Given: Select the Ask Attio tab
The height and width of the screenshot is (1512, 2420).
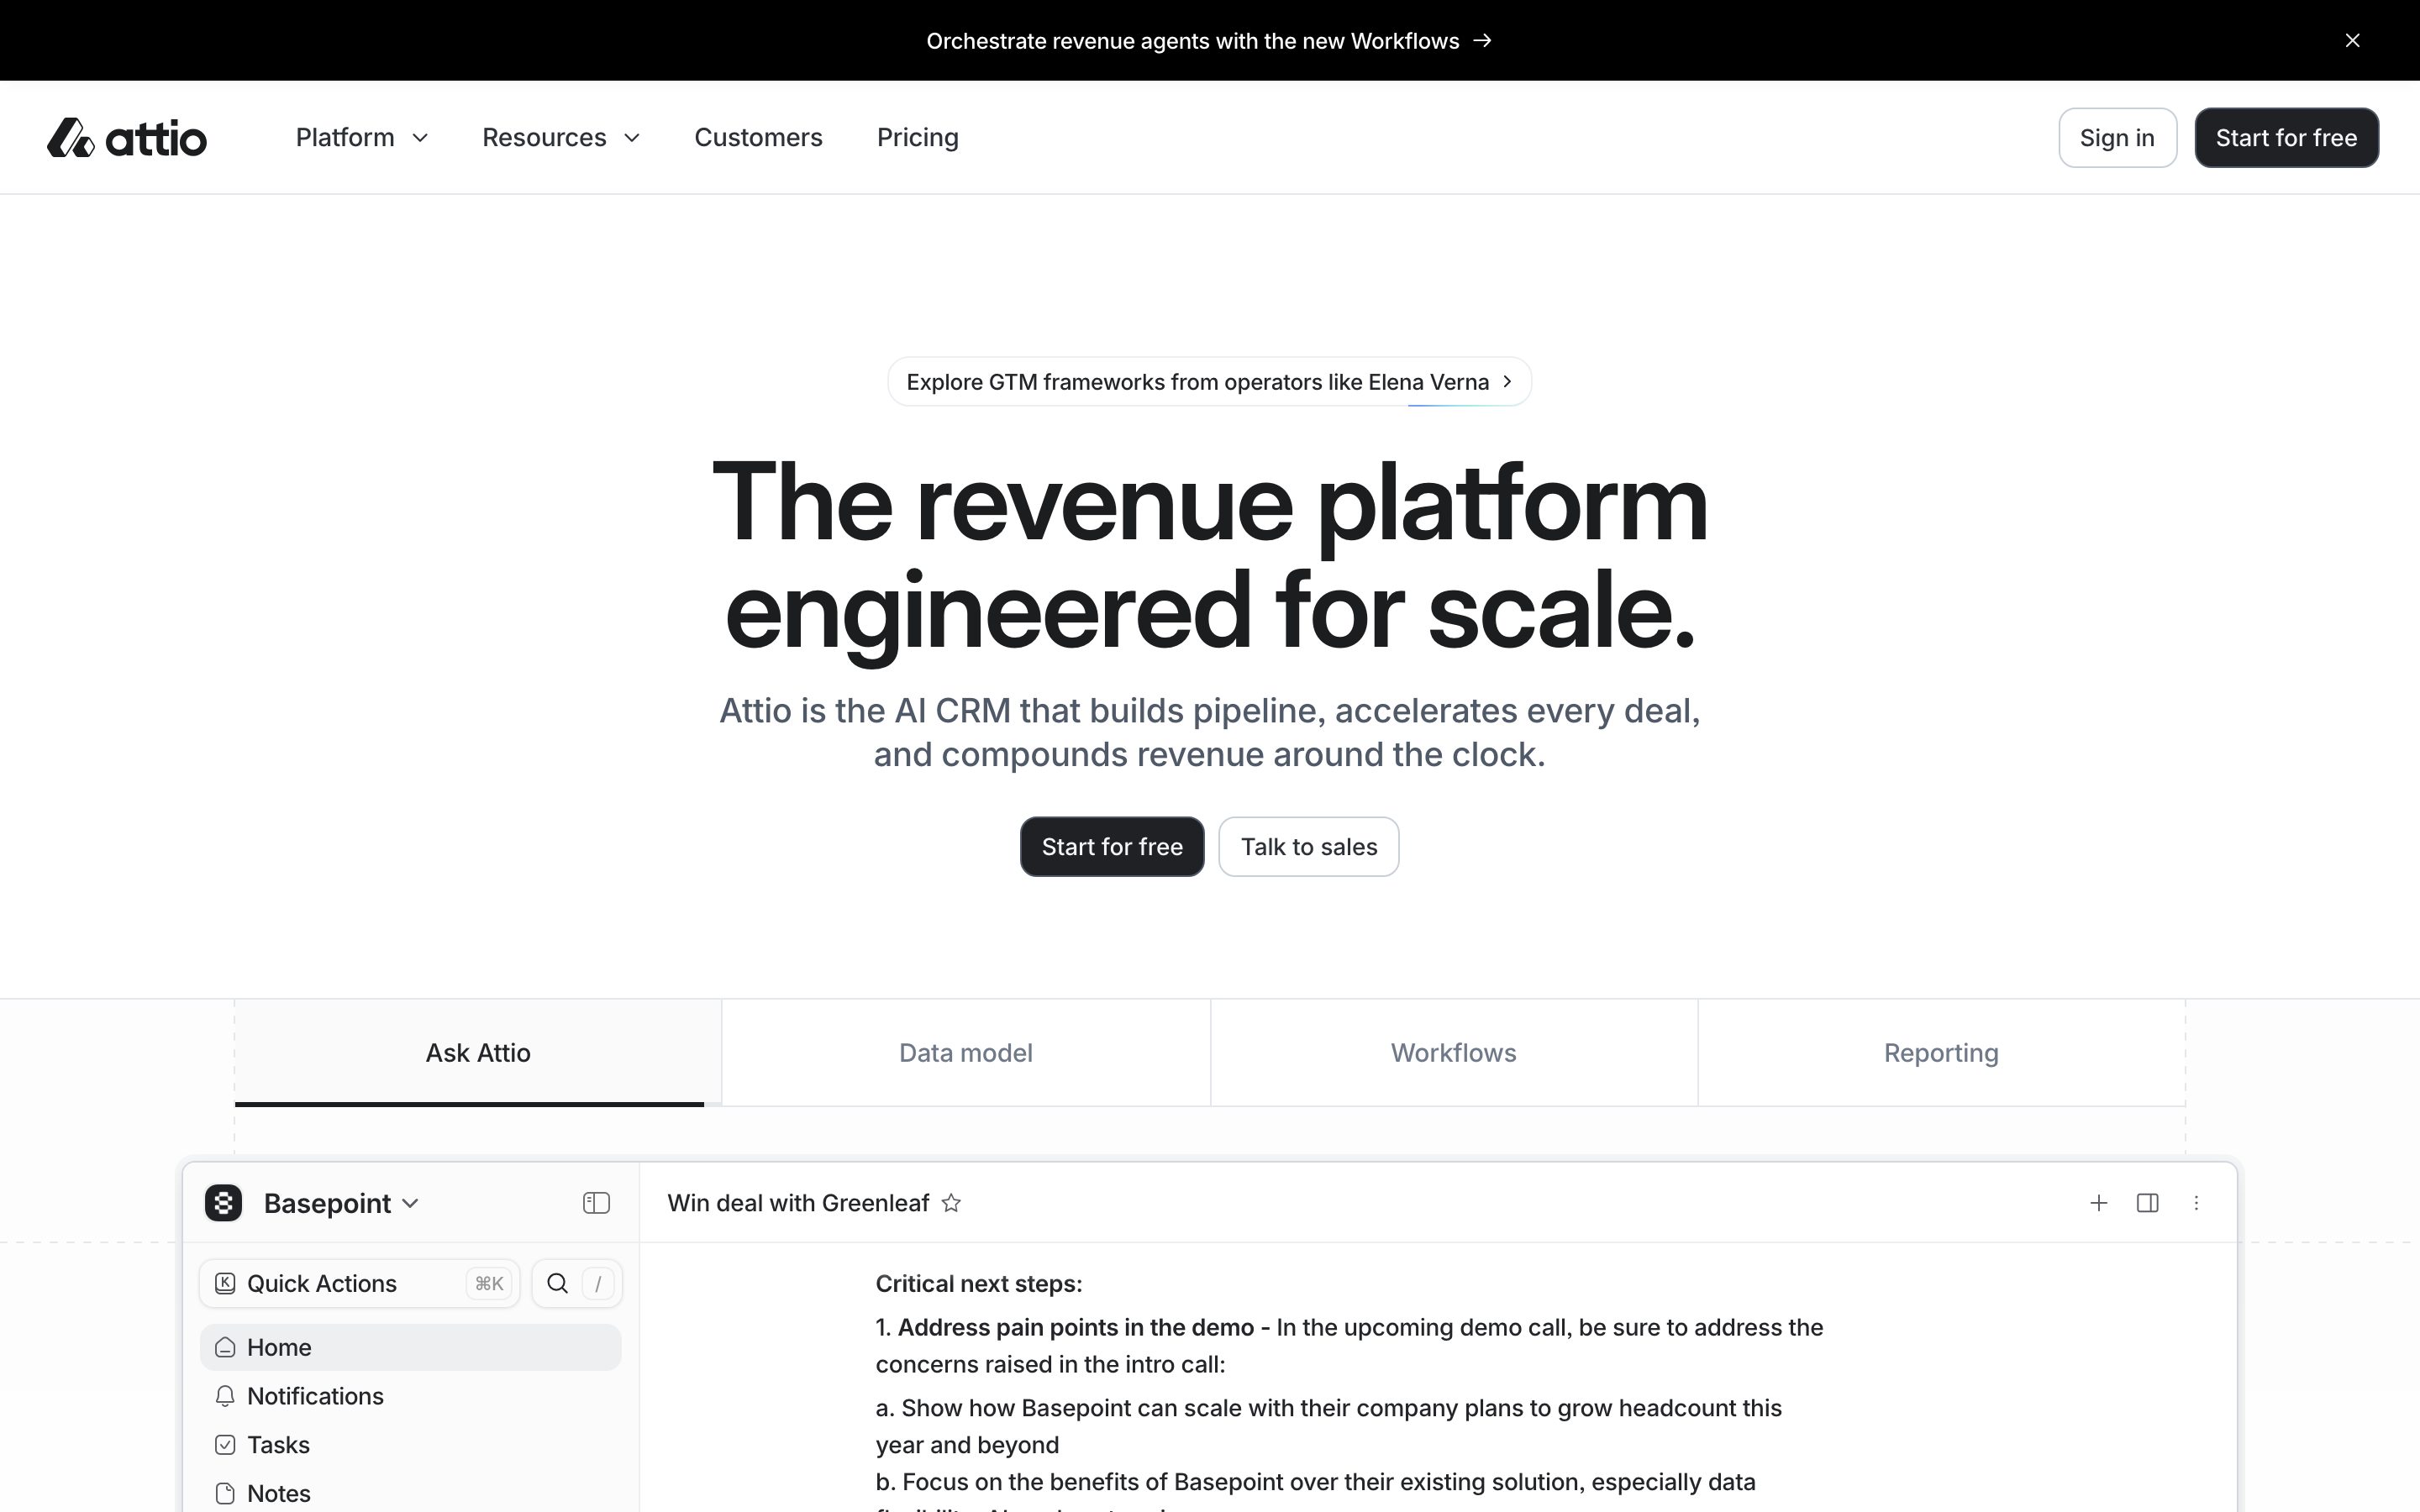Looking at the screenshot, I should (478, 1053).
